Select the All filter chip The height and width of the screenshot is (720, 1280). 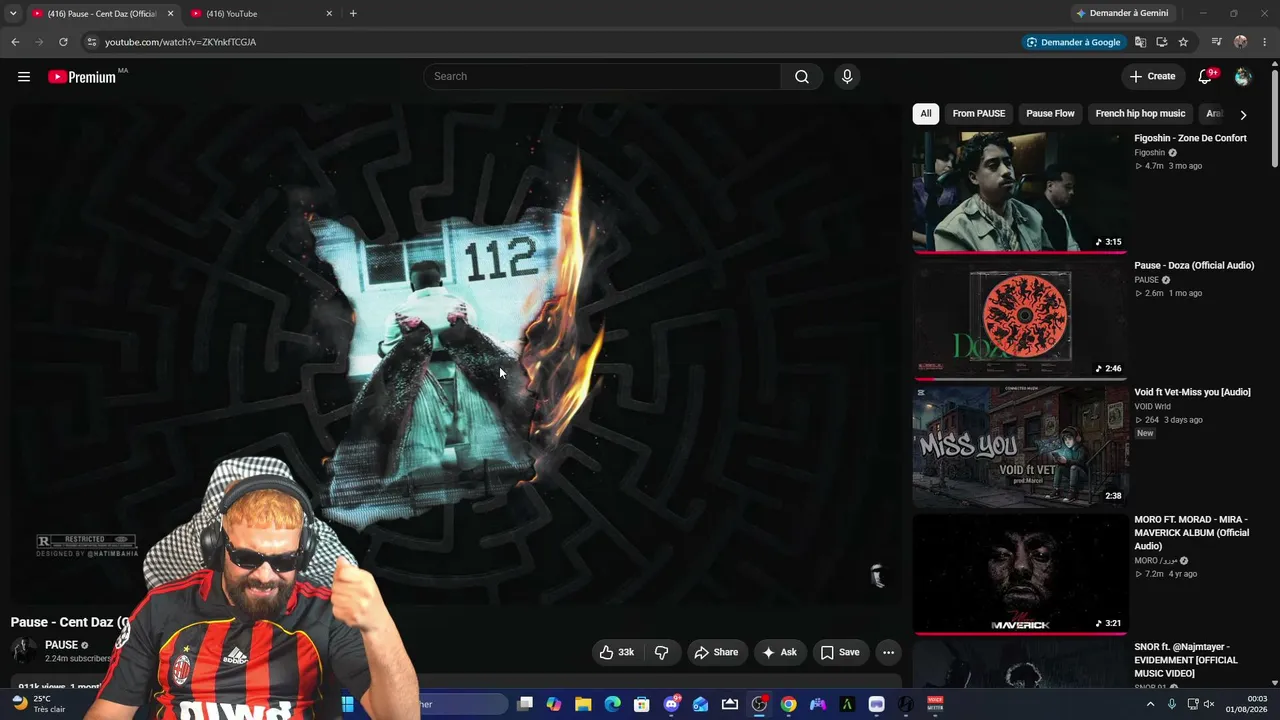tap(926, 114)
